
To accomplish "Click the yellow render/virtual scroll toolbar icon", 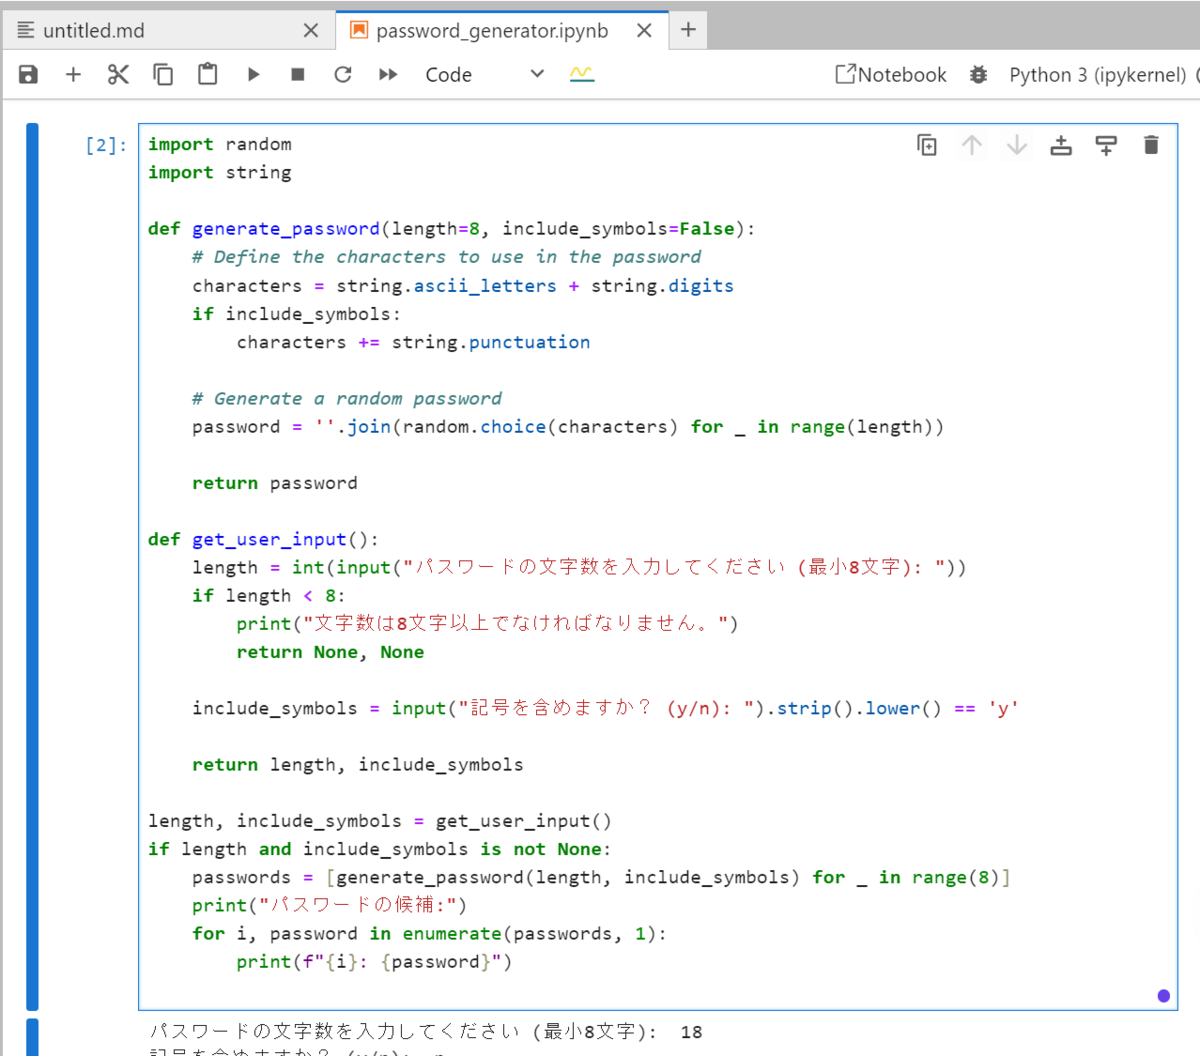I will point(582,74).
